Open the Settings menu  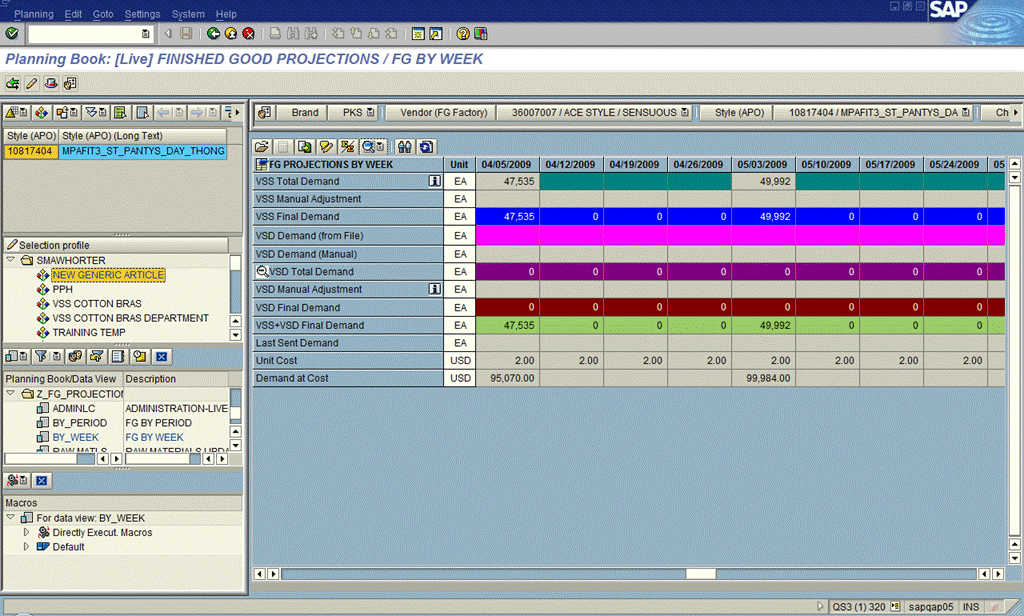tap(142, 14)
